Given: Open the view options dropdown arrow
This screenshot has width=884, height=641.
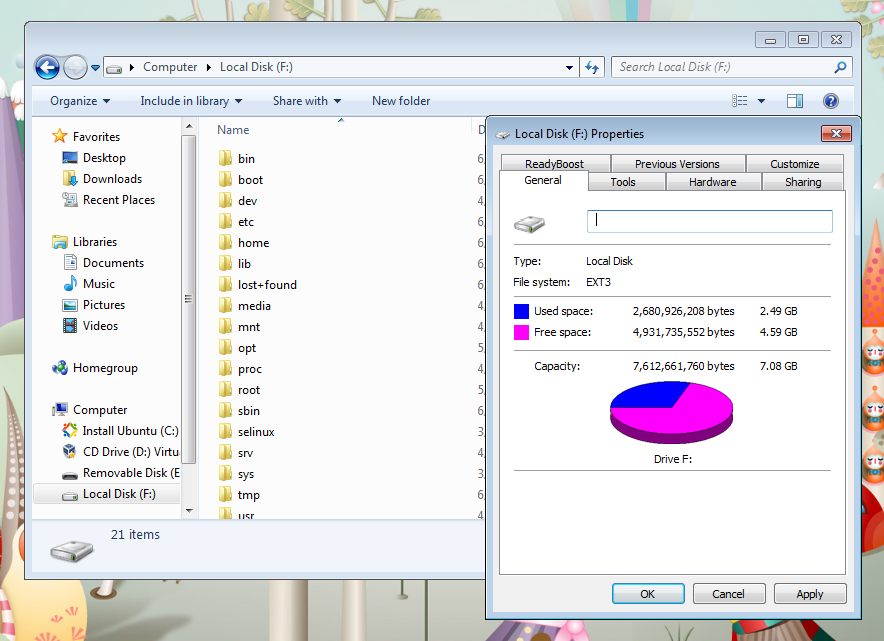Looking at the screenshot, I should 761,101.
